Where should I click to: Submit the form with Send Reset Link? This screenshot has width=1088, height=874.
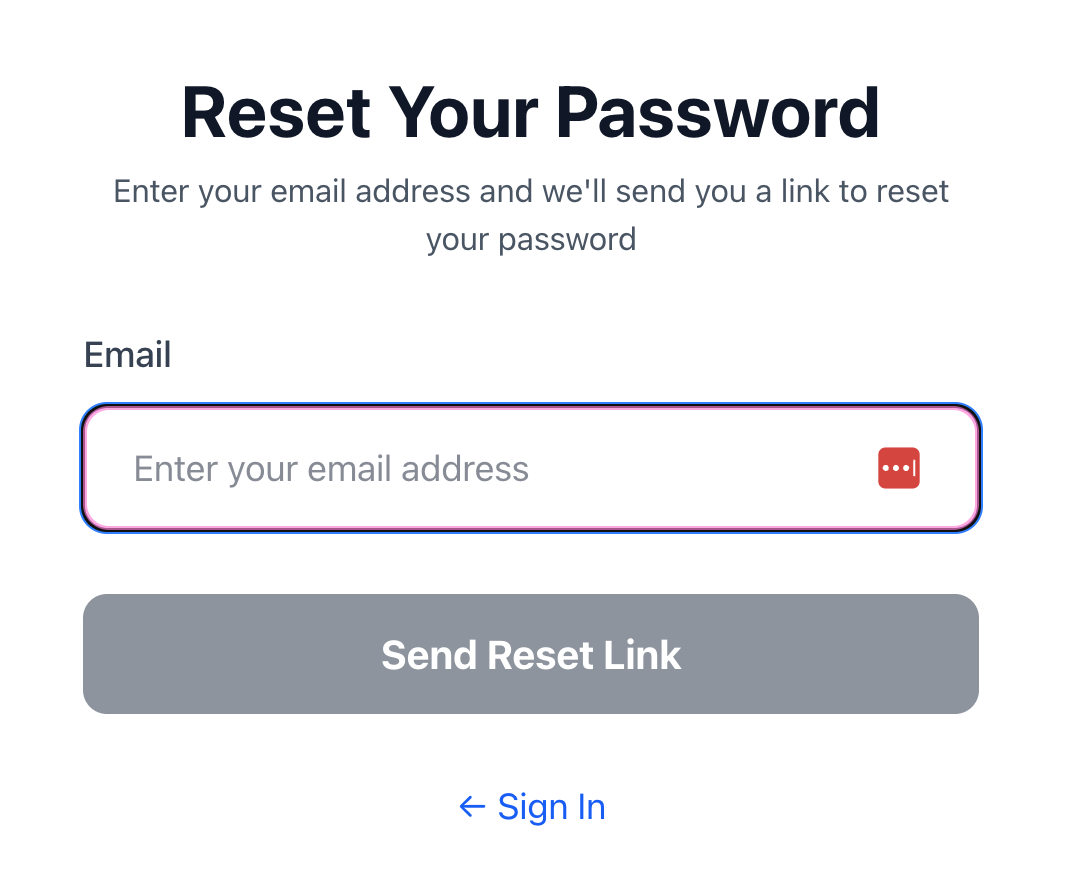click(530, 654)
